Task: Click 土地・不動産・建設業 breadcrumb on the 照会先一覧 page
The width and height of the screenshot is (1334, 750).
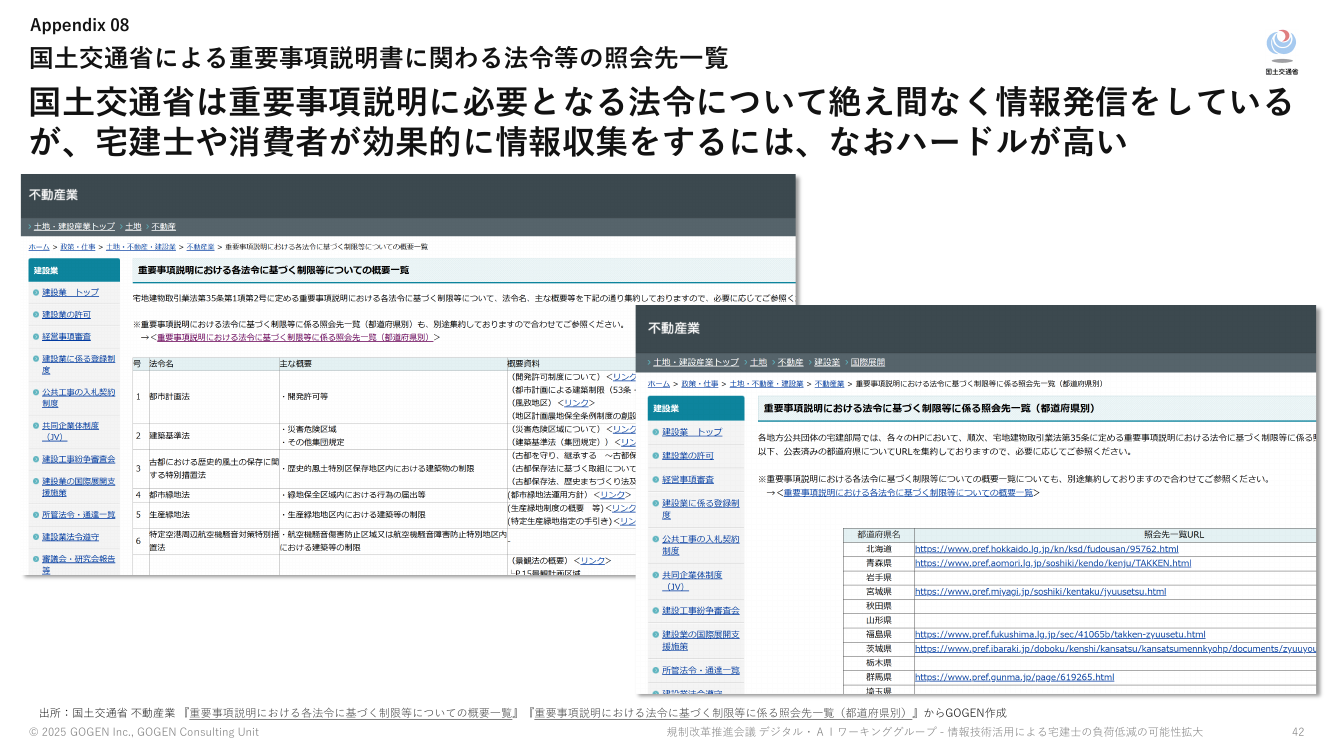Action: (x=767, y=383)
